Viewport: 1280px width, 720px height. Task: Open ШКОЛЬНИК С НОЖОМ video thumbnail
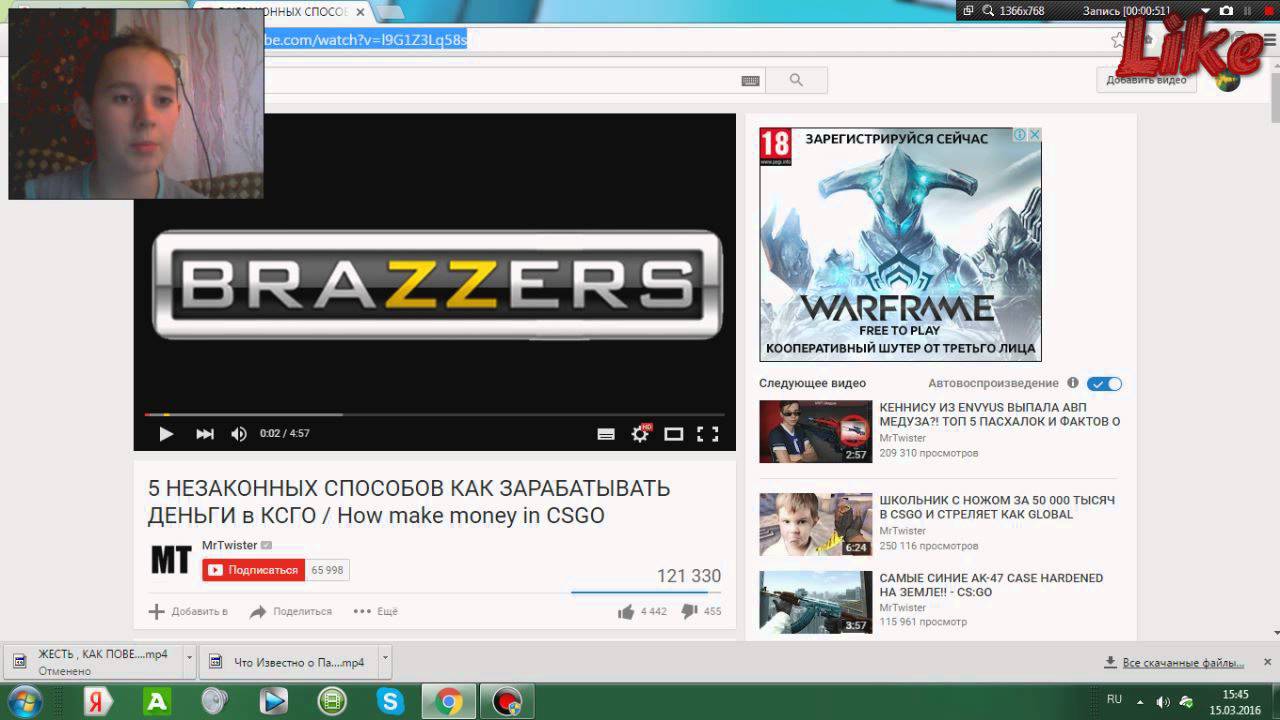816,524
